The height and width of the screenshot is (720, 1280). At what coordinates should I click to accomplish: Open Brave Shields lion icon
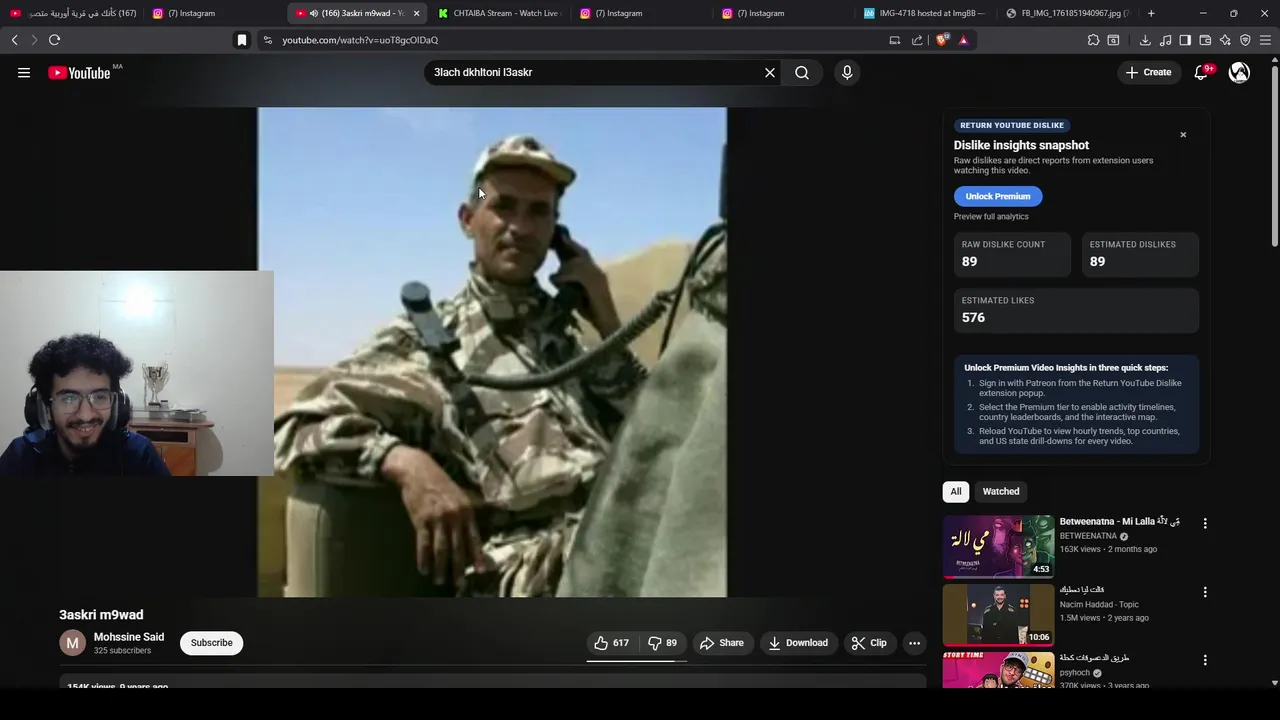point(941,40)
